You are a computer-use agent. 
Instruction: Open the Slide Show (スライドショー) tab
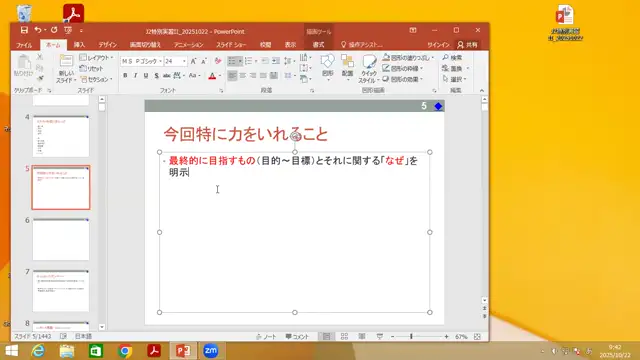pos(231,45)
